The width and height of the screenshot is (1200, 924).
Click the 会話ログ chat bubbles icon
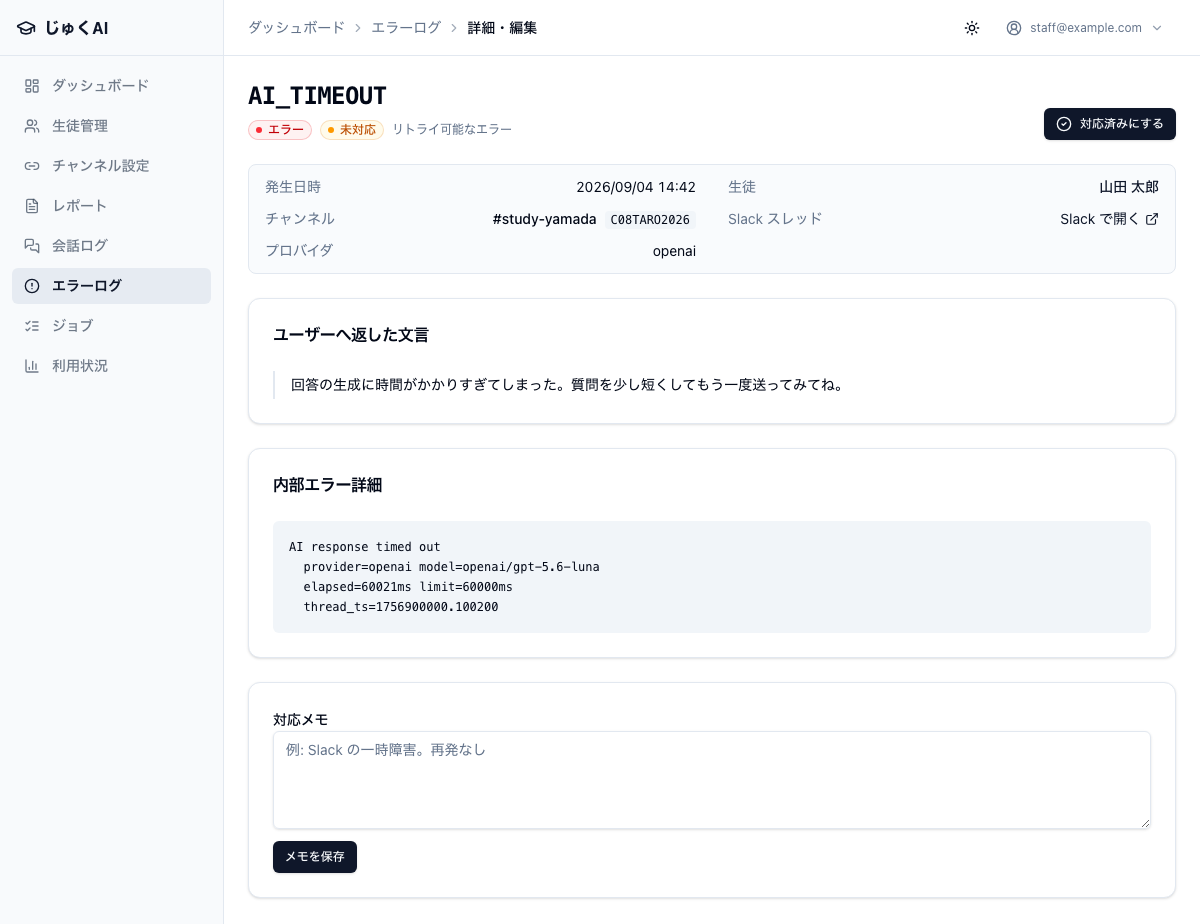coord(32,246)
